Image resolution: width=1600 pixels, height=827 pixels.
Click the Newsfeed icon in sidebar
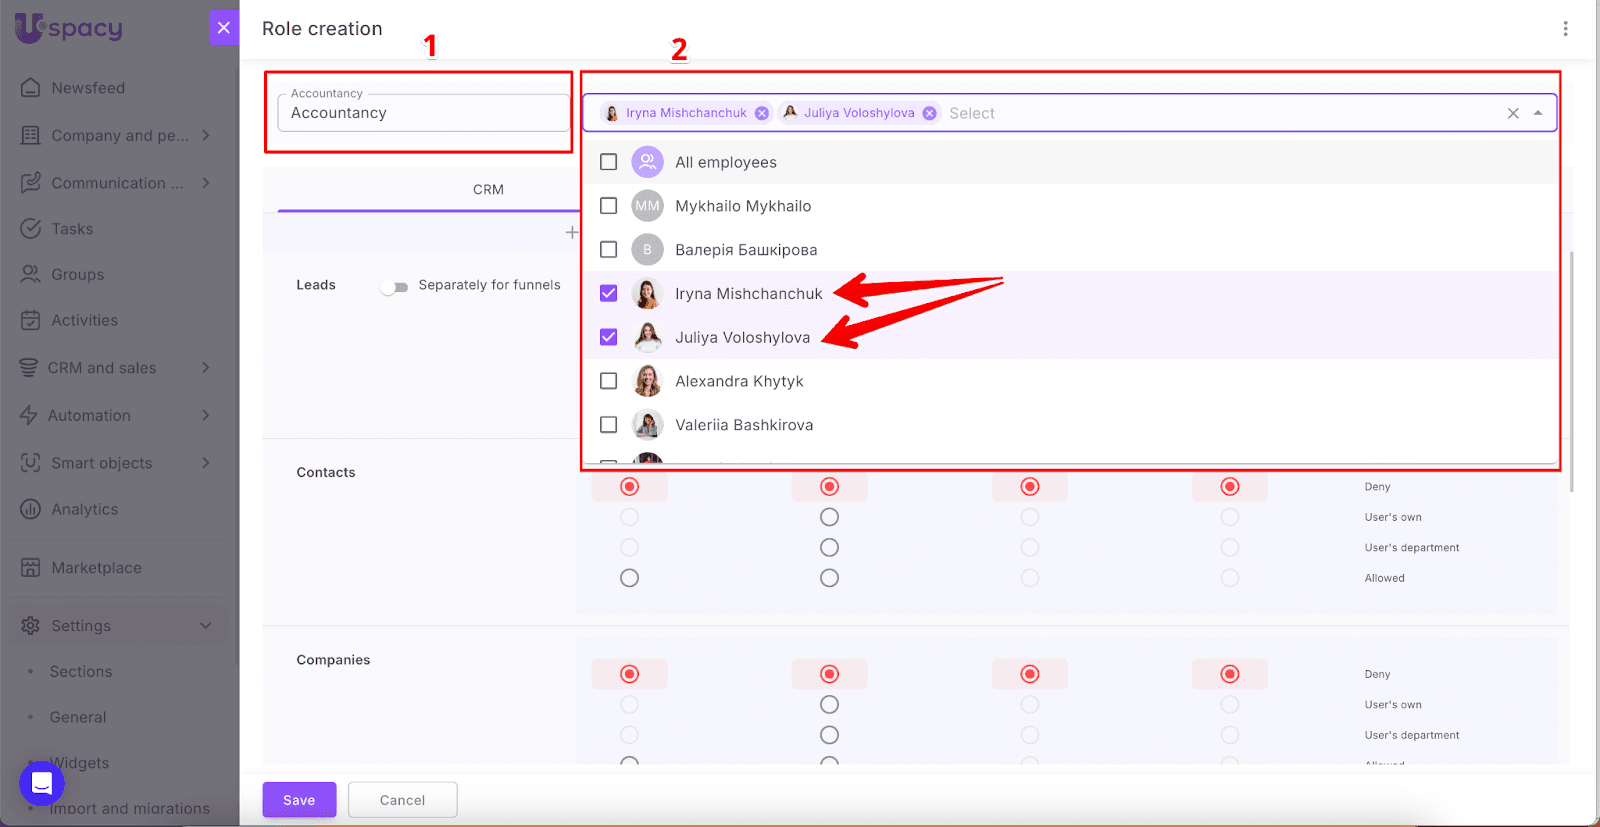click(31, 88)
